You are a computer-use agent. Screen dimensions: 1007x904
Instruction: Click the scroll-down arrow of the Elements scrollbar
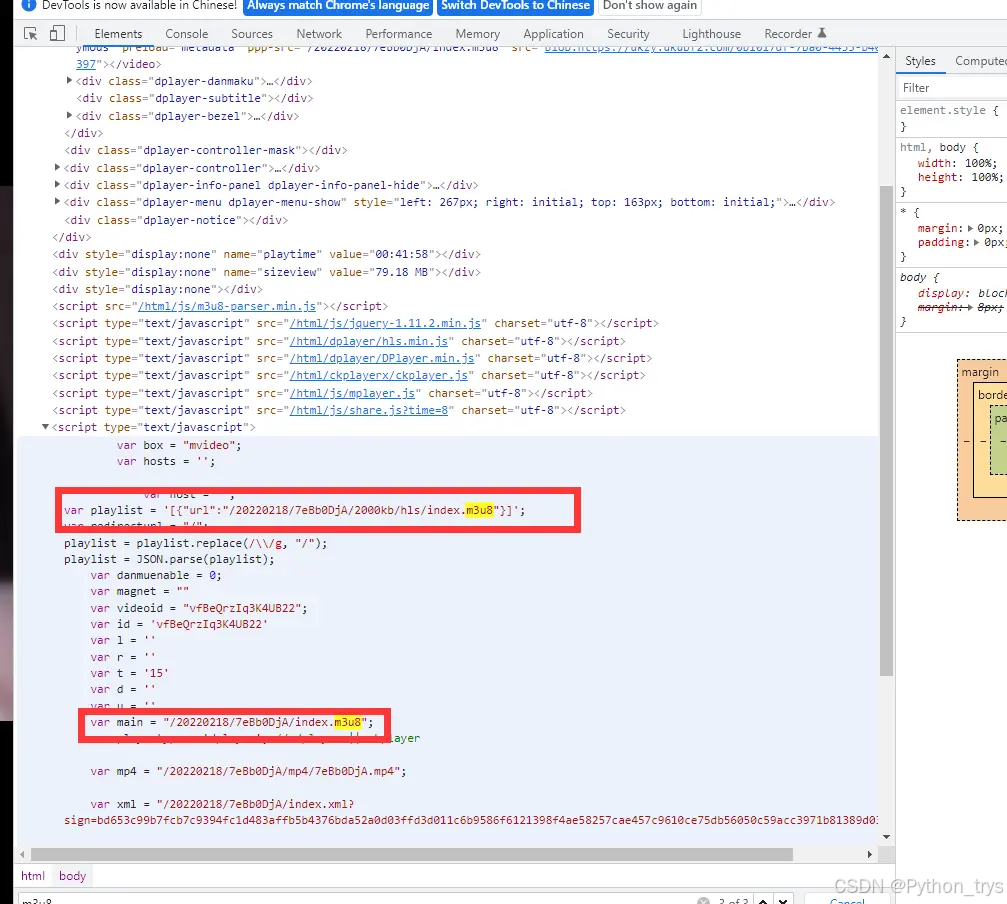(886, 837)
